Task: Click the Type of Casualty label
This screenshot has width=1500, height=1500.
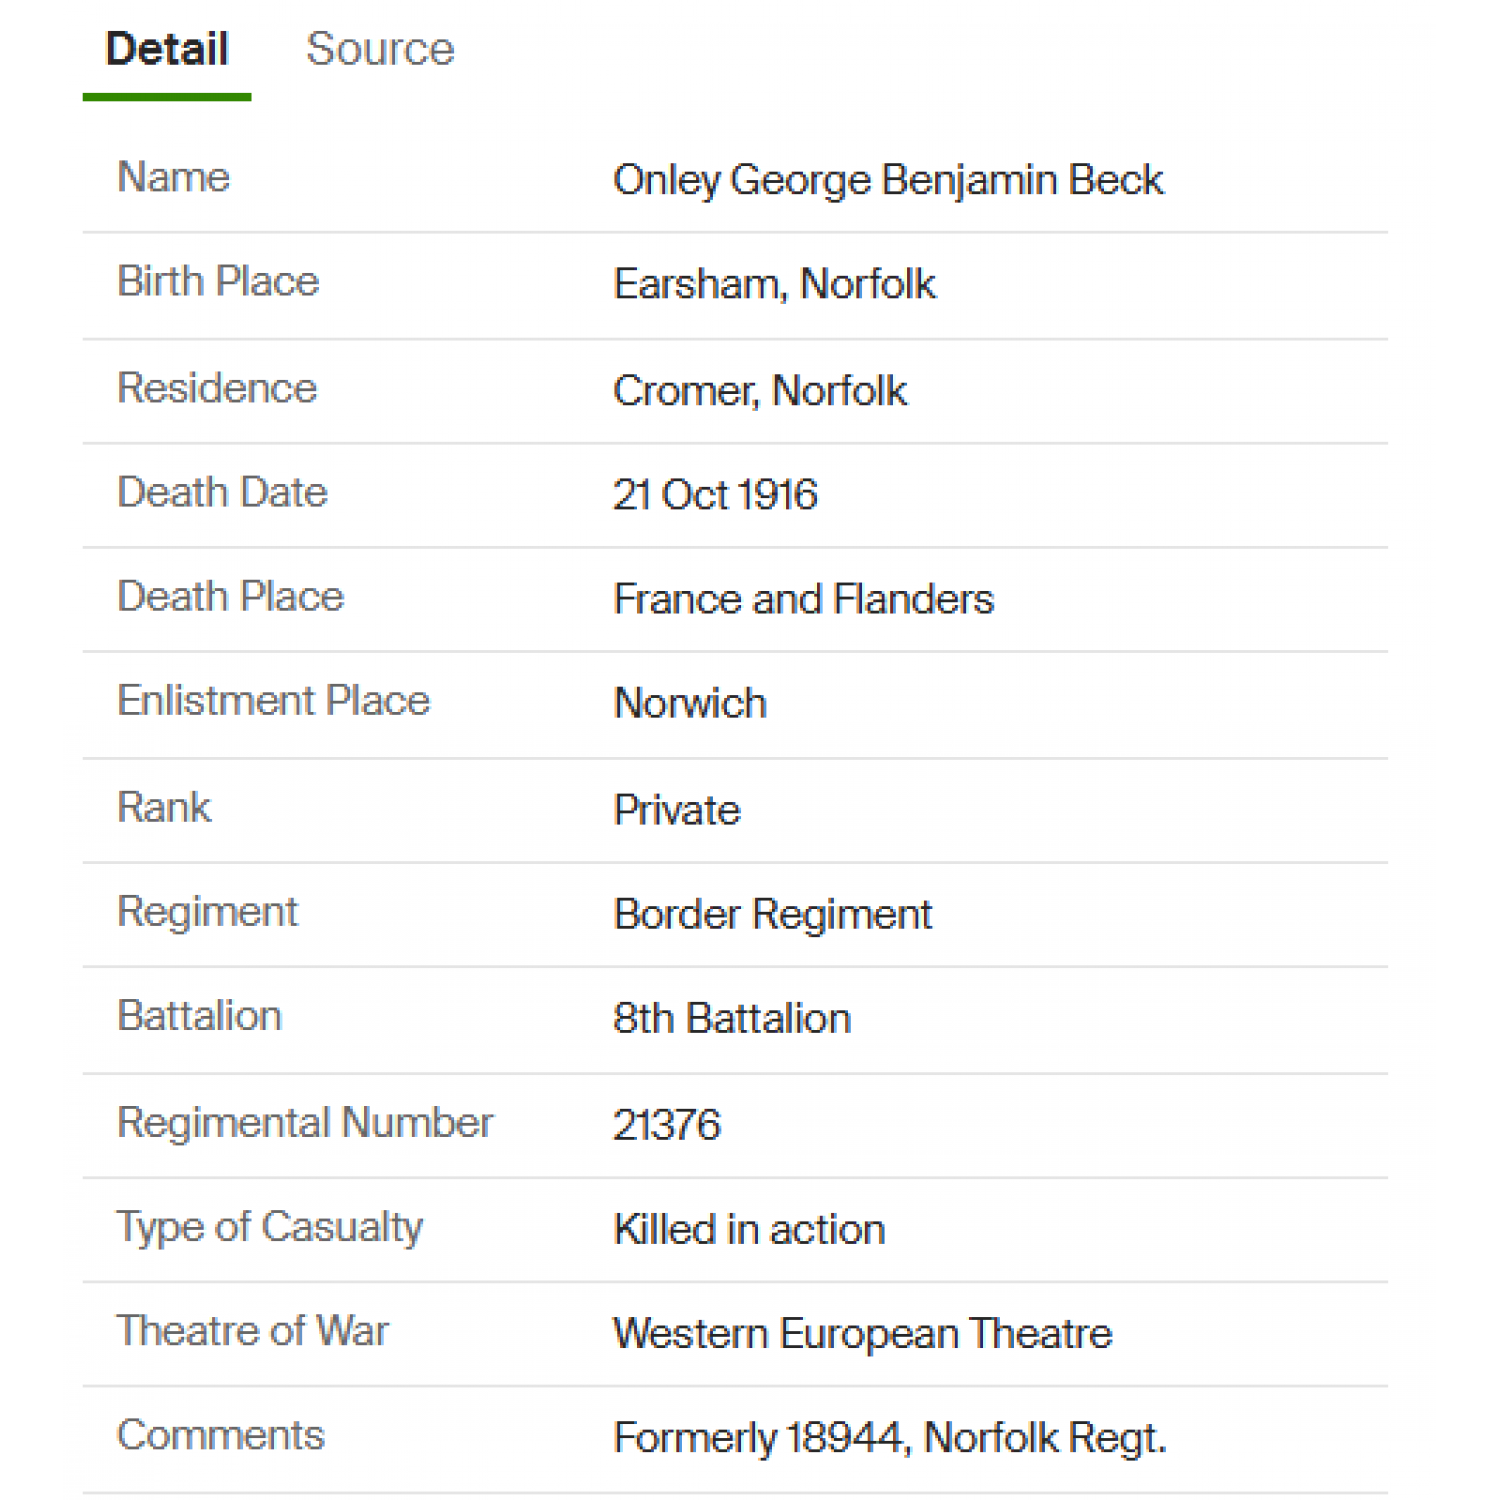Action: [270, 1228]
